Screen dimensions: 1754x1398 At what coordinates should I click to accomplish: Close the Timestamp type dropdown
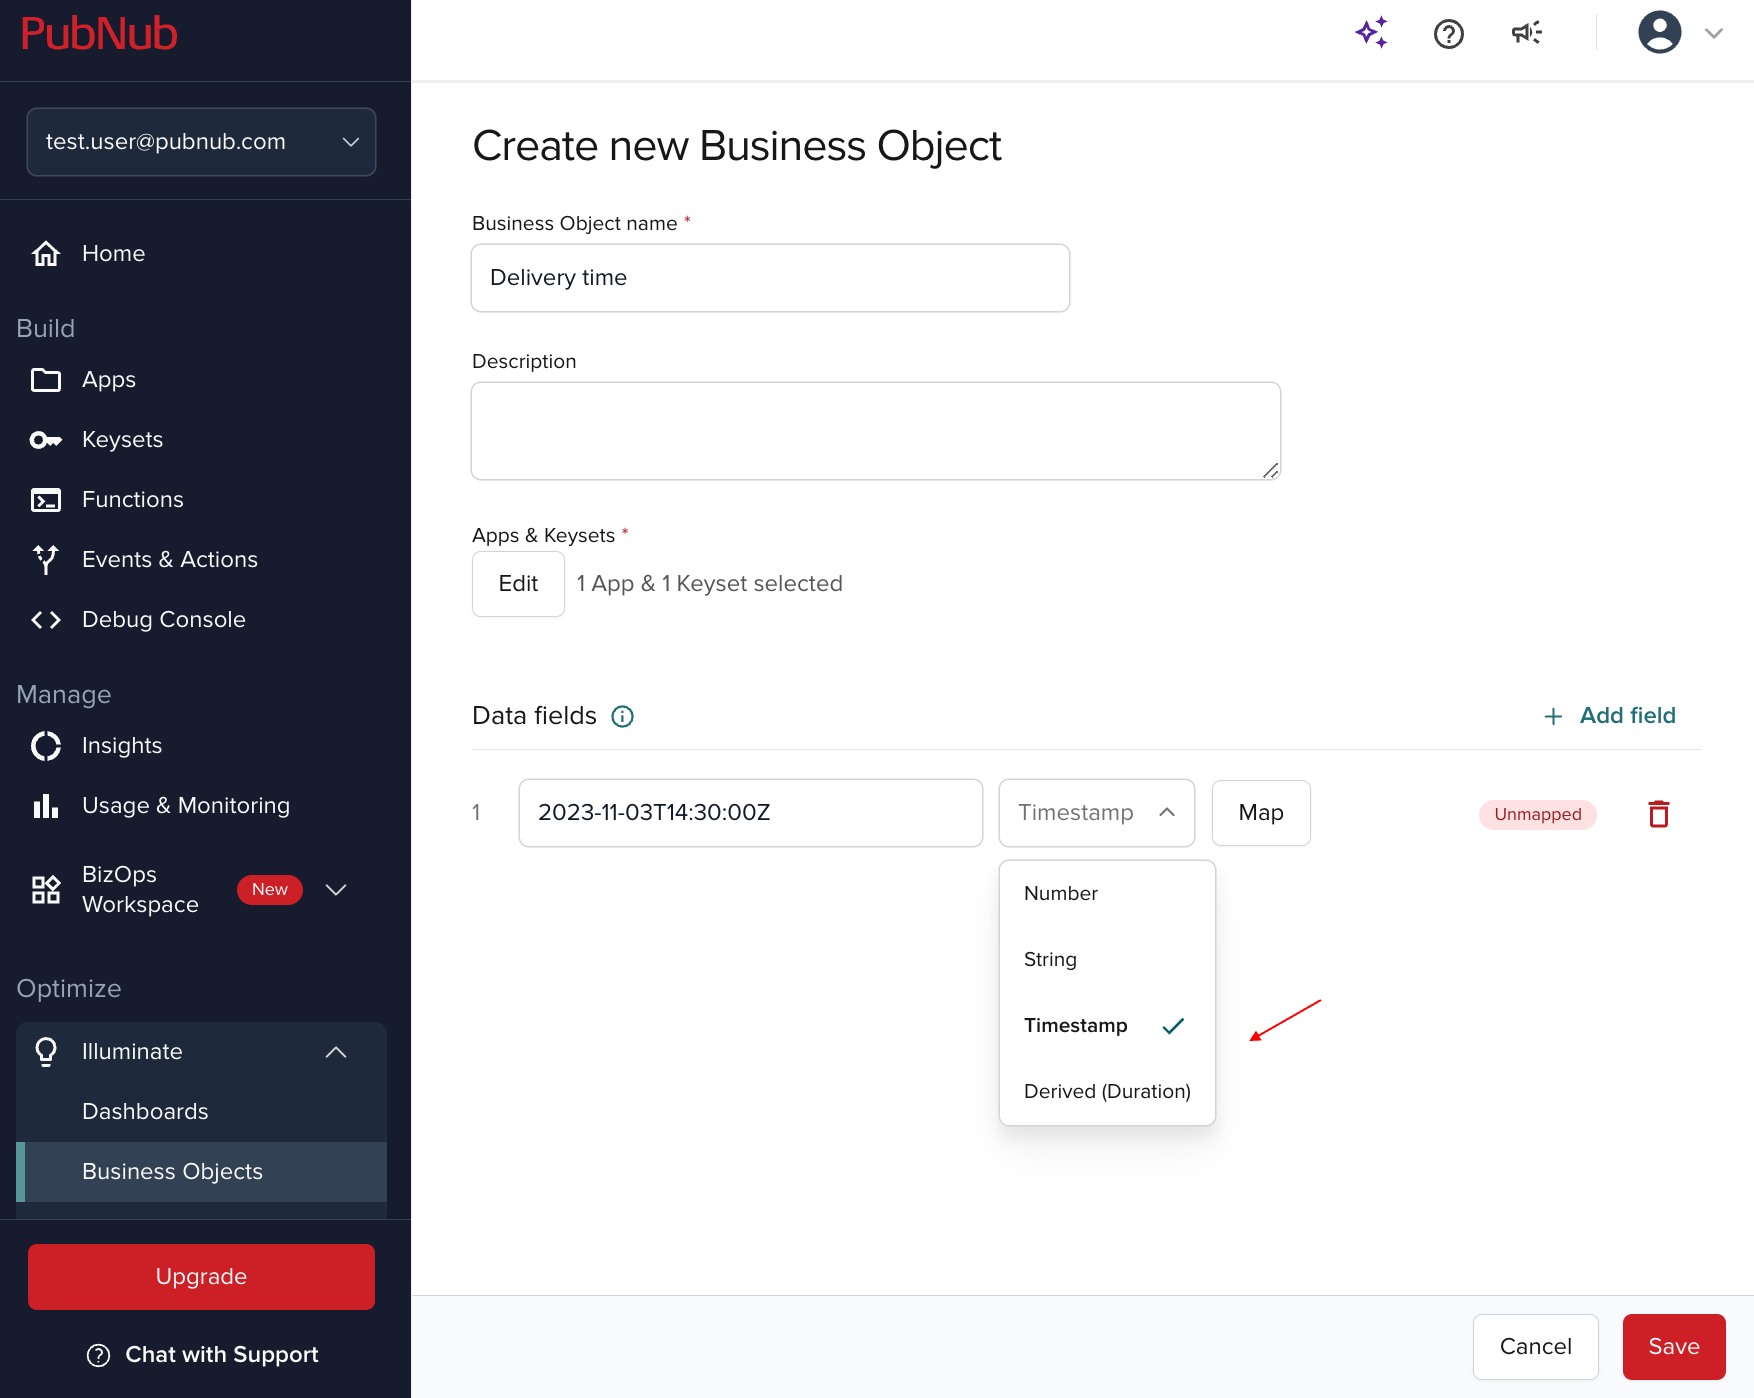pos(1096,813)
